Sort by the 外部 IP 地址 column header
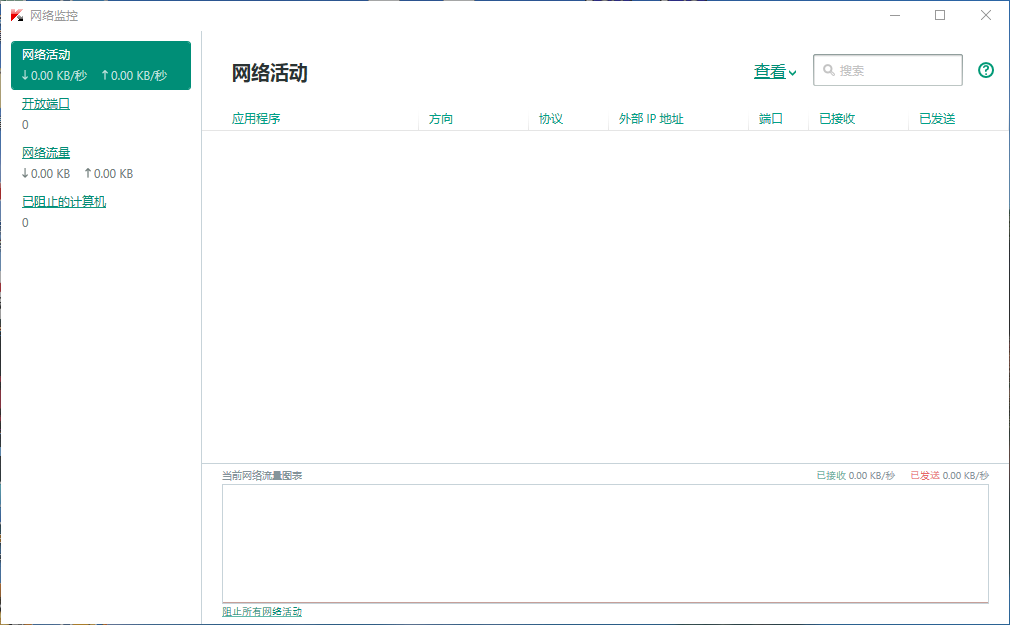 (x=651, y=119)
